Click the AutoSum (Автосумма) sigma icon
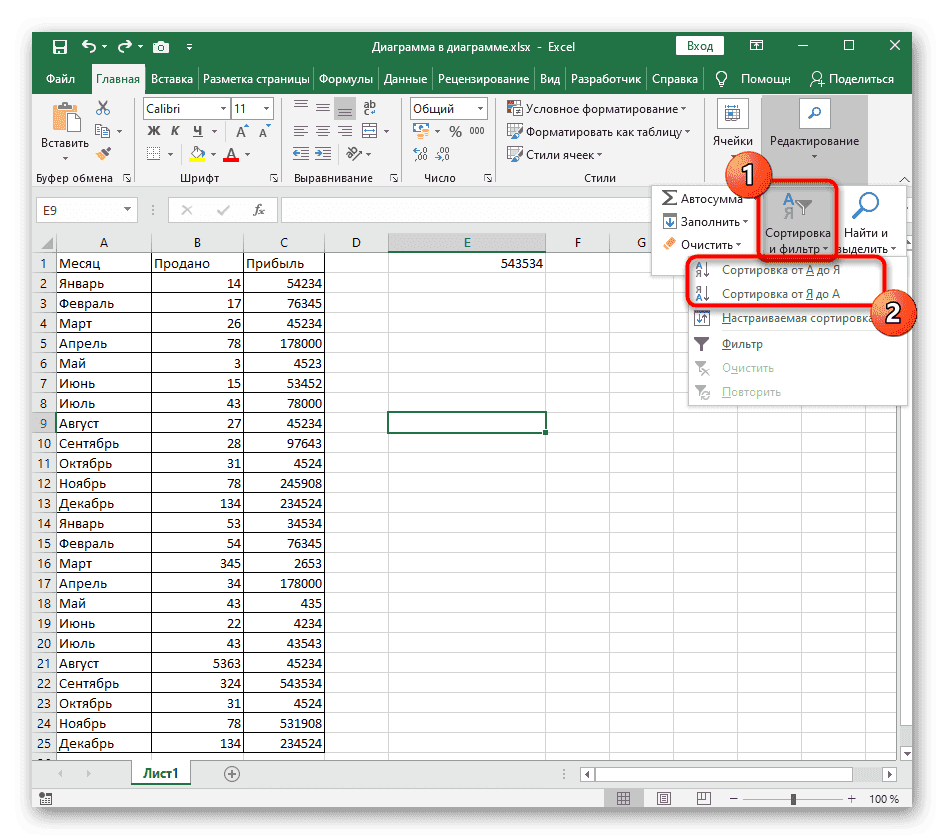Screen dimensions: 944x839 (x=669, y=199)
